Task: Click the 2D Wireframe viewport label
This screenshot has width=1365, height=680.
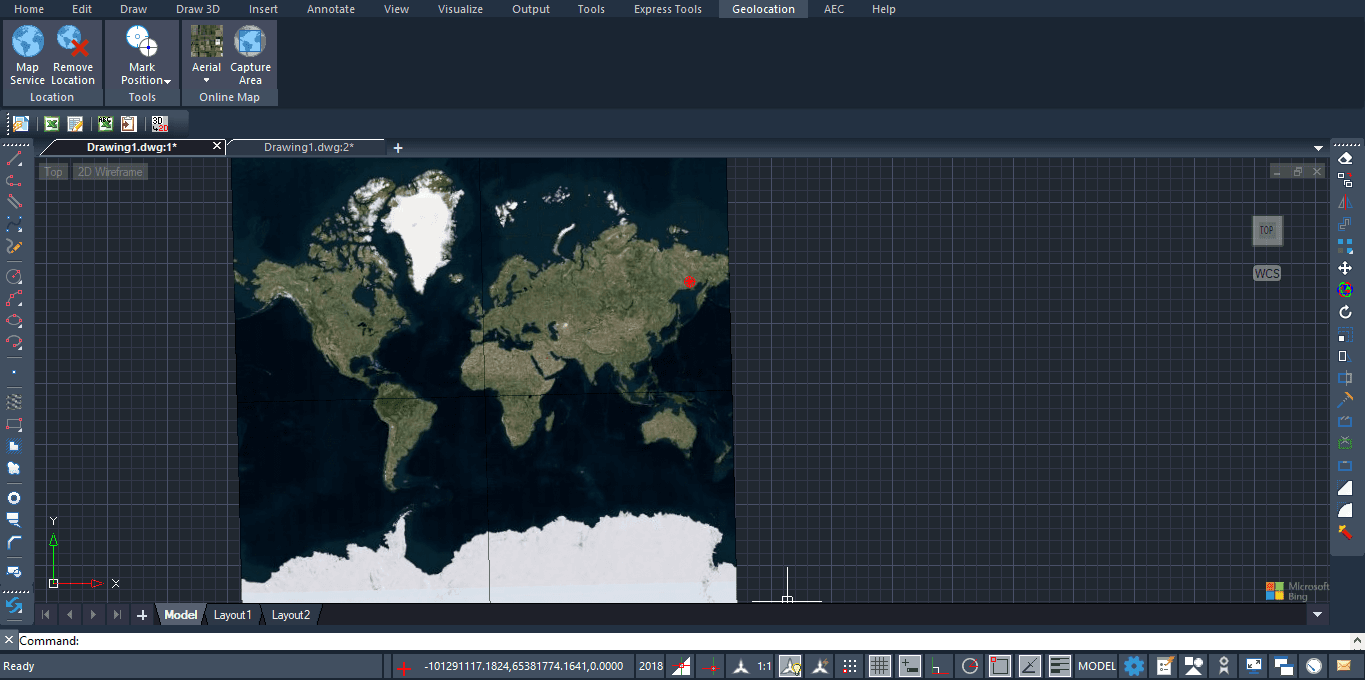Action: (110, 171)
